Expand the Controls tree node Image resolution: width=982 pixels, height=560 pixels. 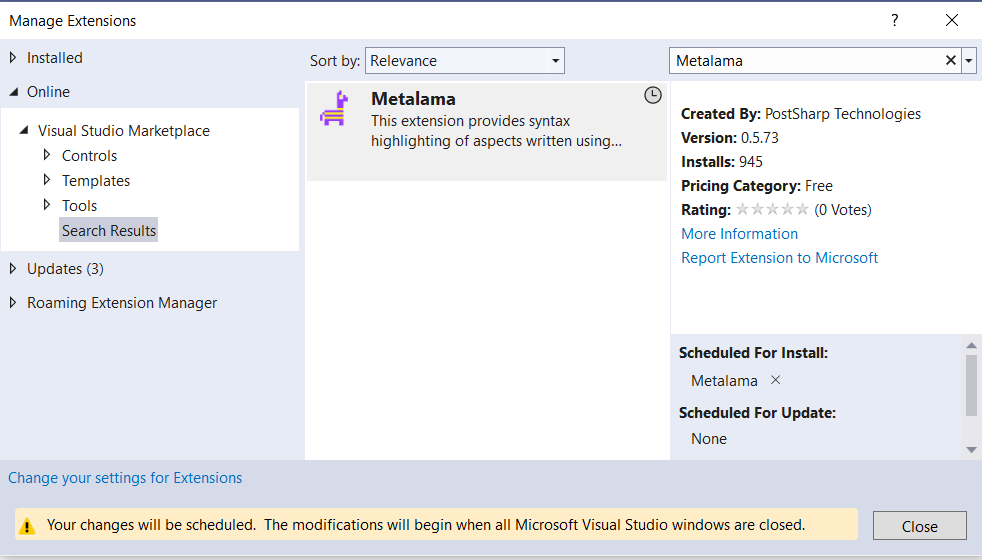click(47, 156)
